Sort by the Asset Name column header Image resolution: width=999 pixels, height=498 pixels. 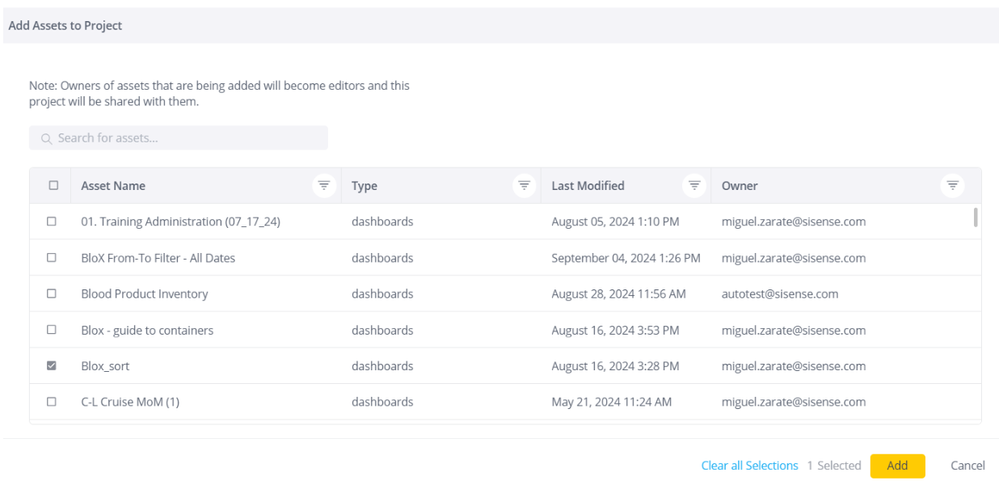tap(113, 186)
